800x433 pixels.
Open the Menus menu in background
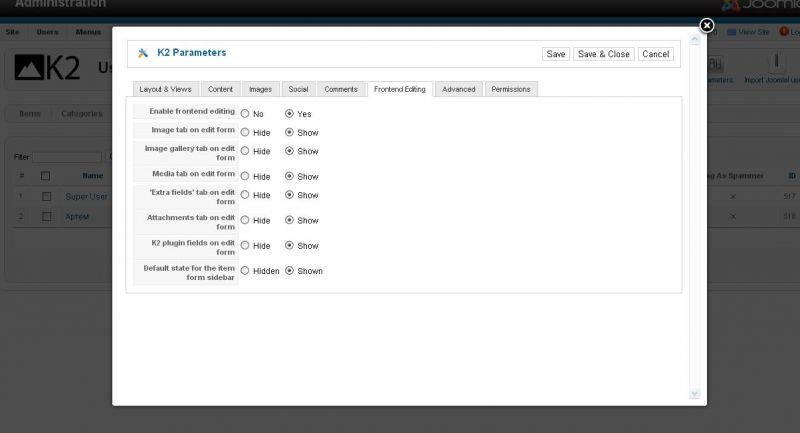coord(88,32)
